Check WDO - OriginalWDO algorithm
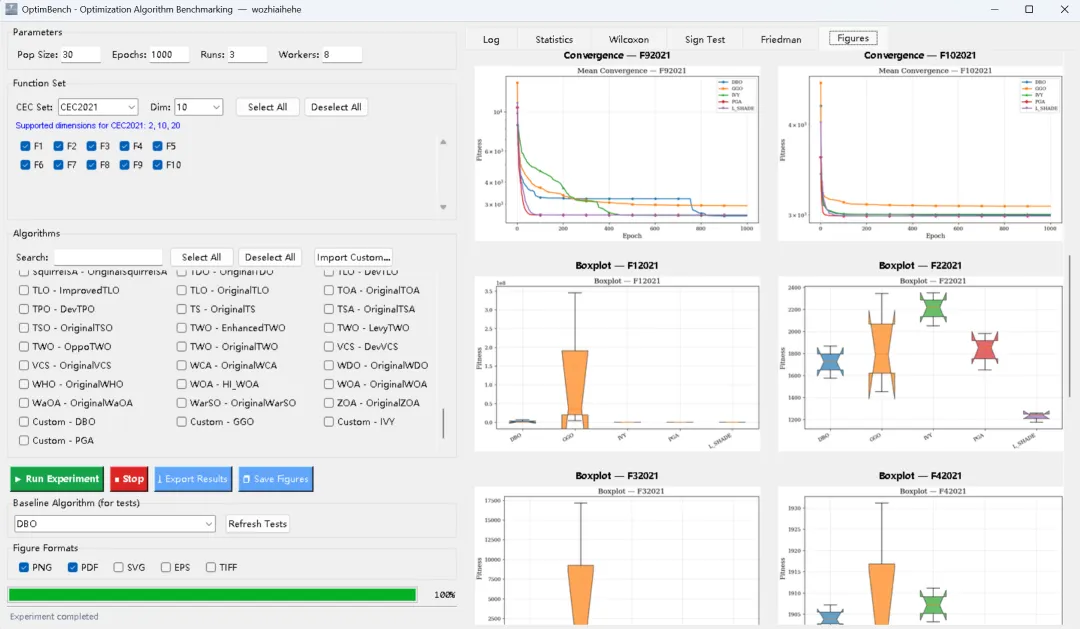This screenshot has height=629, width=1080. tap(329, 365)
